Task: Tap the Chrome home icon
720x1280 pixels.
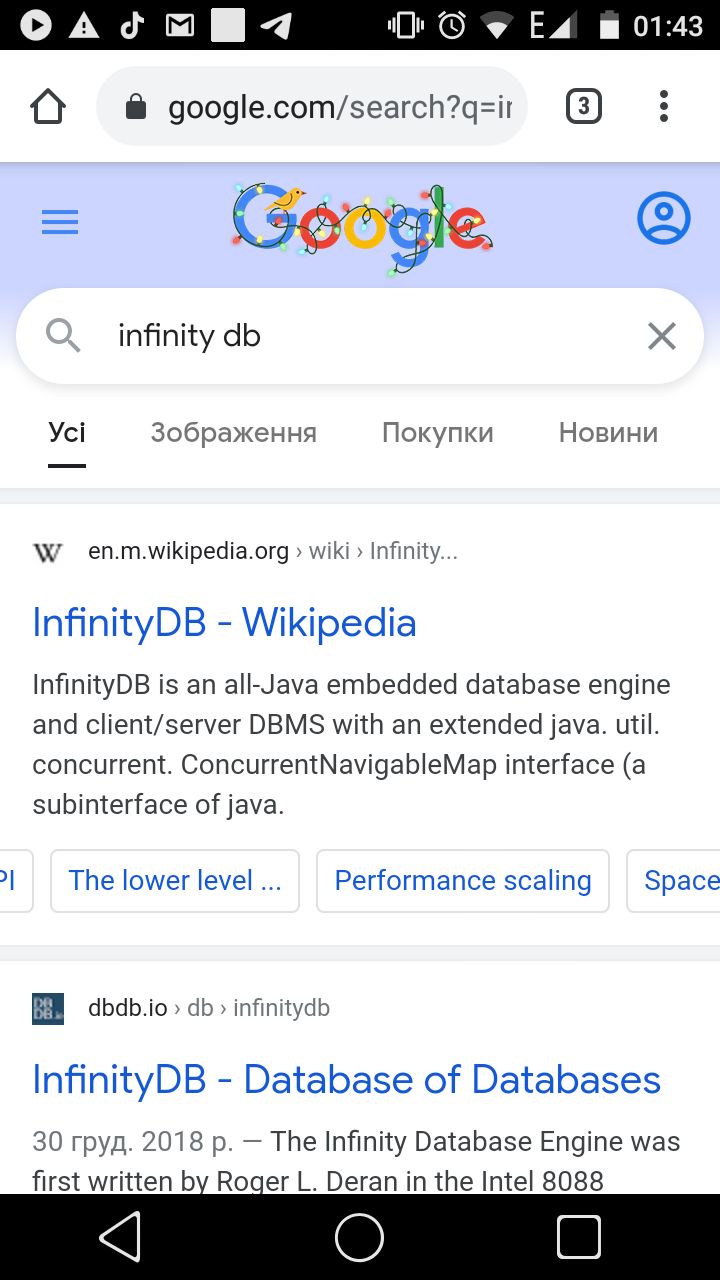Action: pos(48,106)
